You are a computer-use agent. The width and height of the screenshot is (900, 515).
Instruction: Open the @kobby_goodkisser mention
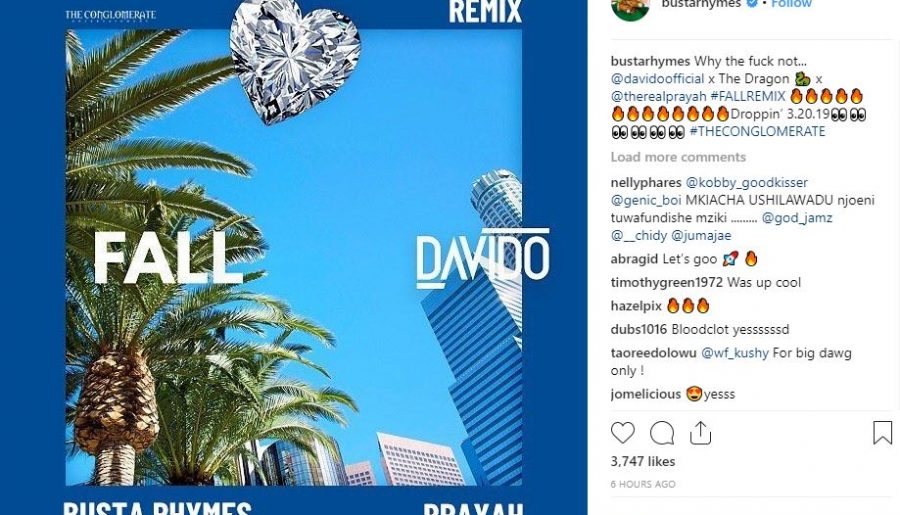tap(746, 183)
